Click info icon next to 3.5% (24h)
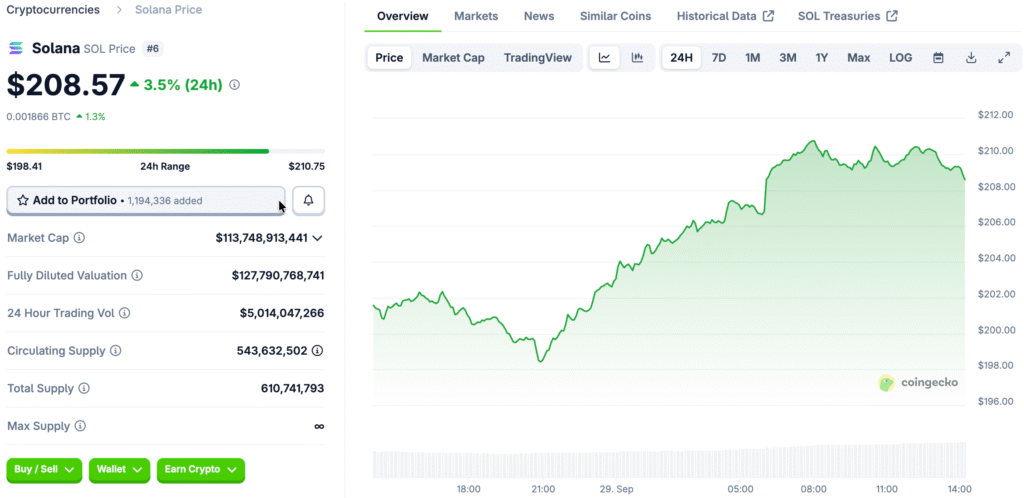This screenshot has height=498, width=1024. pyautogui.click(x=234, y=85)
